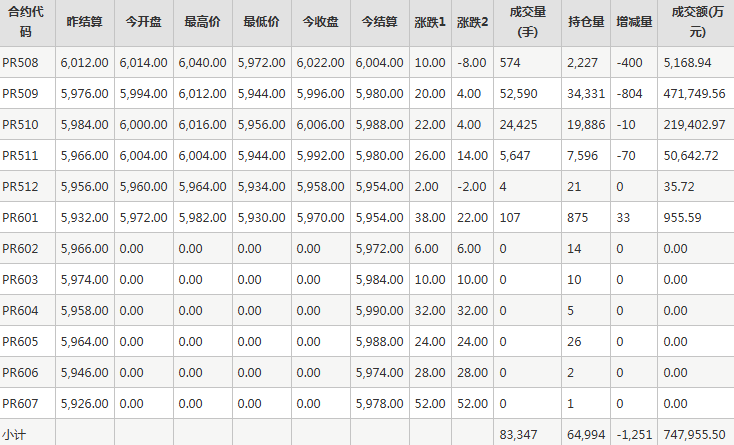Click the 涨跌1 column header
This screenshot has height=445, width=734.
[x=430, y=22]
